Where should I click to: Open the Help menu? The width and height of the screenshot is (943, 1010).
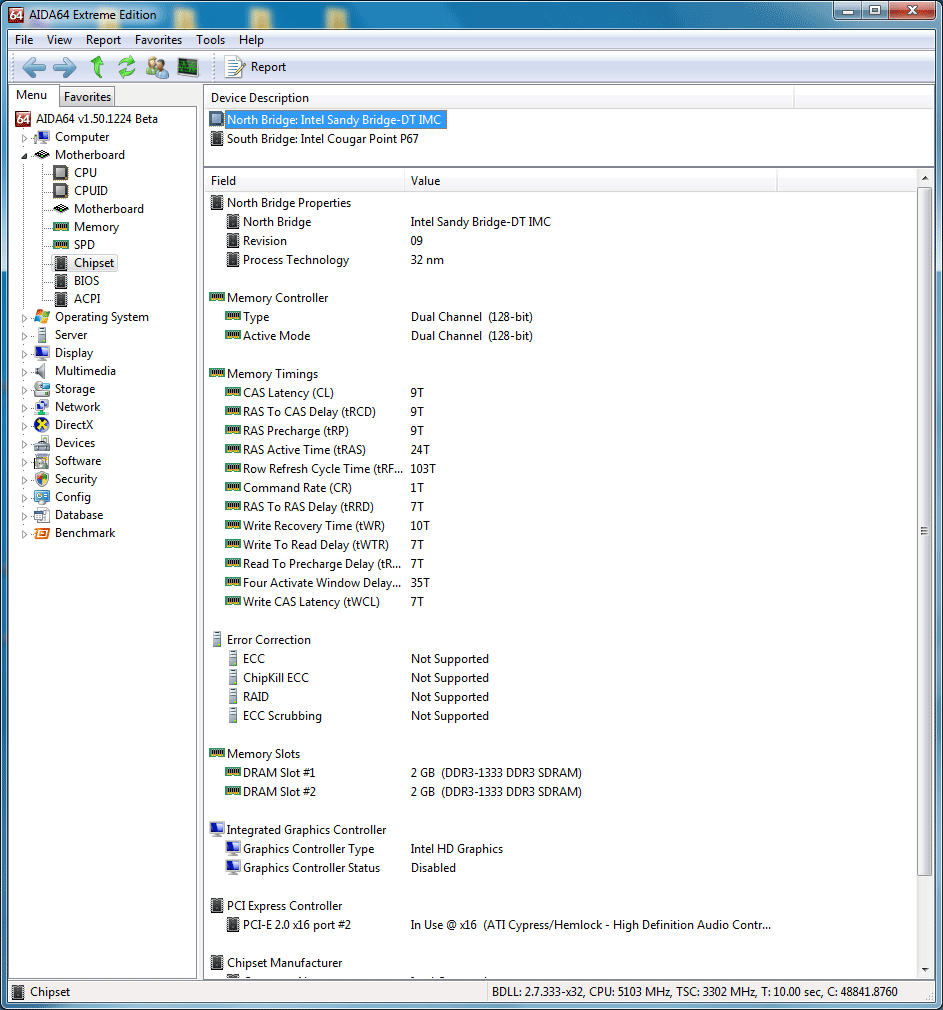[x=251, y=40]
